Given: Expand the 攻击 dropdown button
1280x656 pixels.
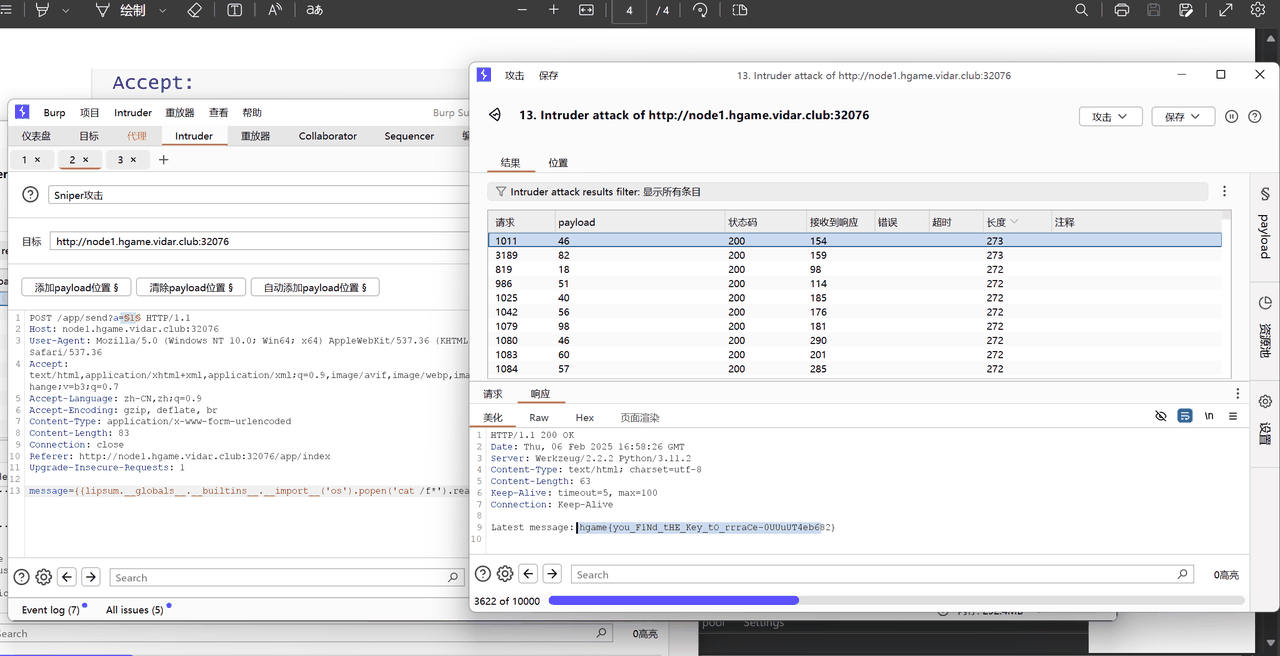Looking at the screenshot, I should [1111, 116].
